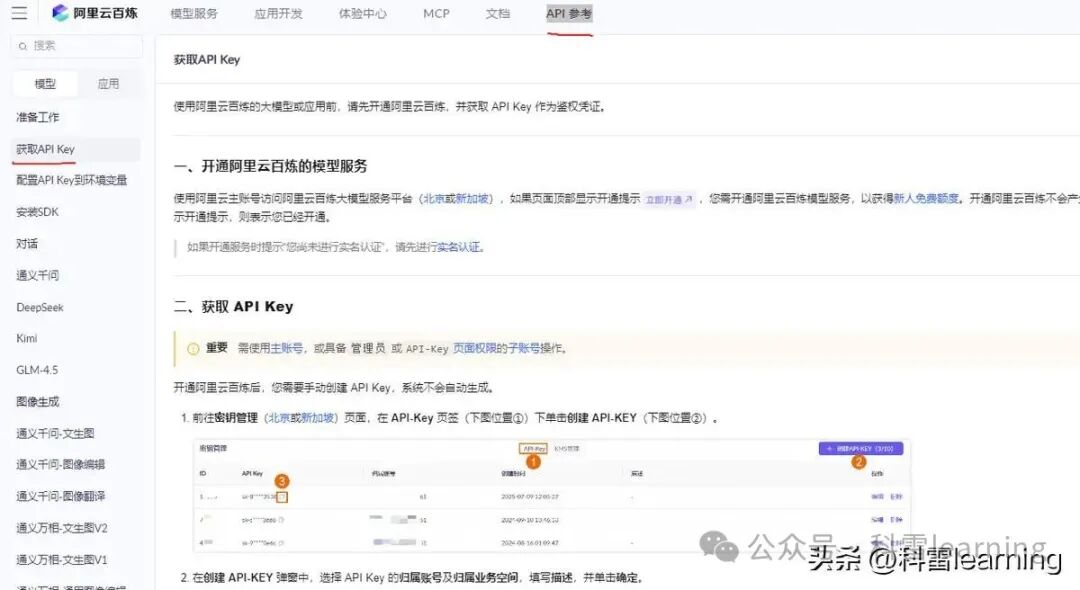This screenshot has height=590, width=1080.
Task: Open 通义万相-文生图V2 sidebar item
Action: [x=62, y=528]
